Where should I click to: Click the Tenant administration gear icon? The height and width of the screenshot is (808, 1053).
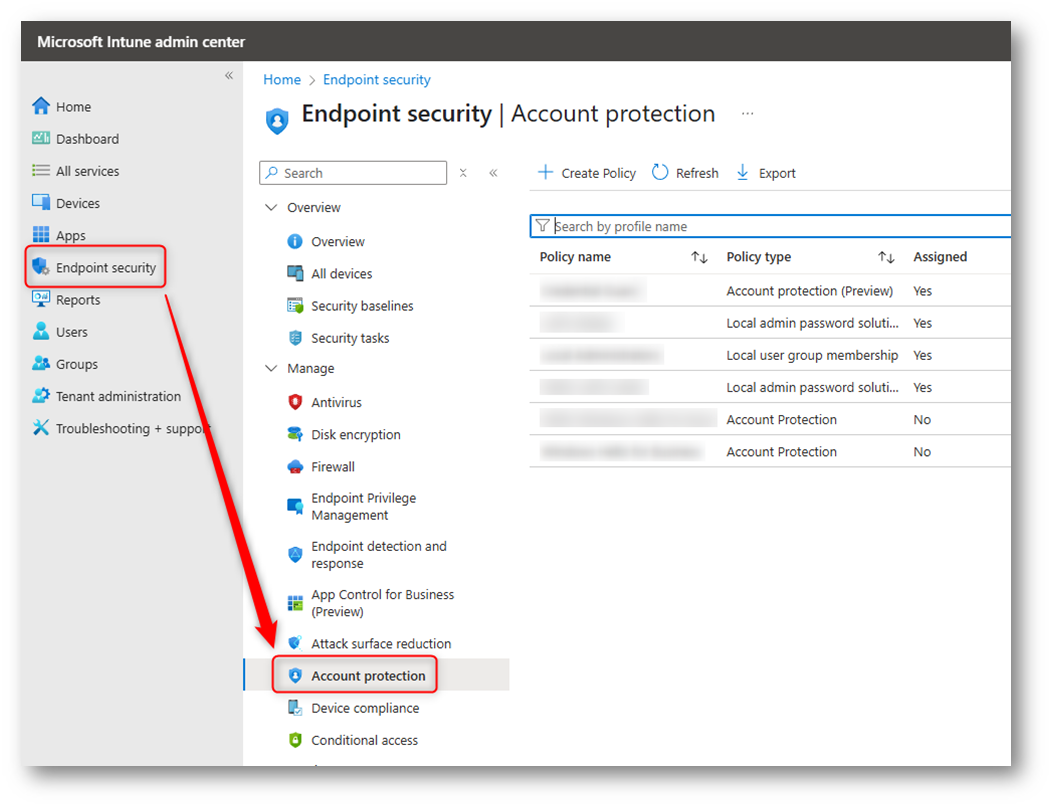tap(41, 396)
